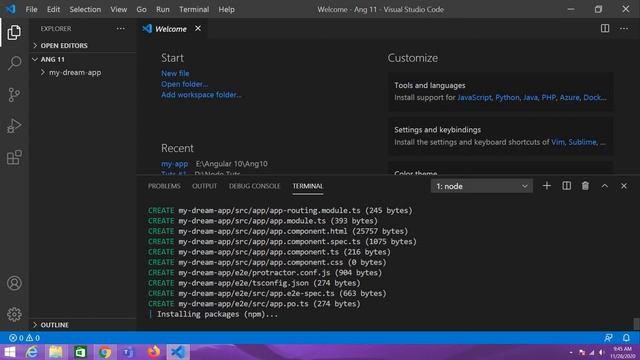The height and width of the screenshot is (360, 640).
Task: Switch to Output panel tab
Action: pos(204,186)
